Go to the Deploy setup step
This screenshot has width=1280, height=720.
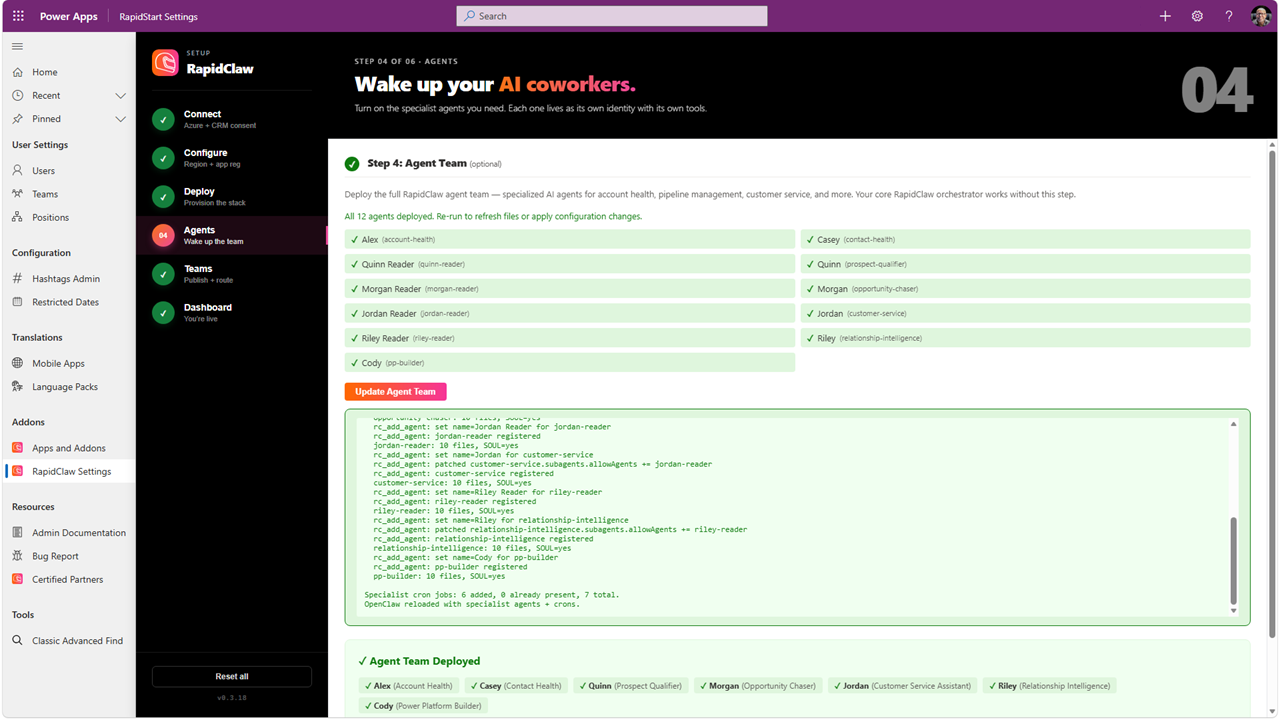point(232,197)
